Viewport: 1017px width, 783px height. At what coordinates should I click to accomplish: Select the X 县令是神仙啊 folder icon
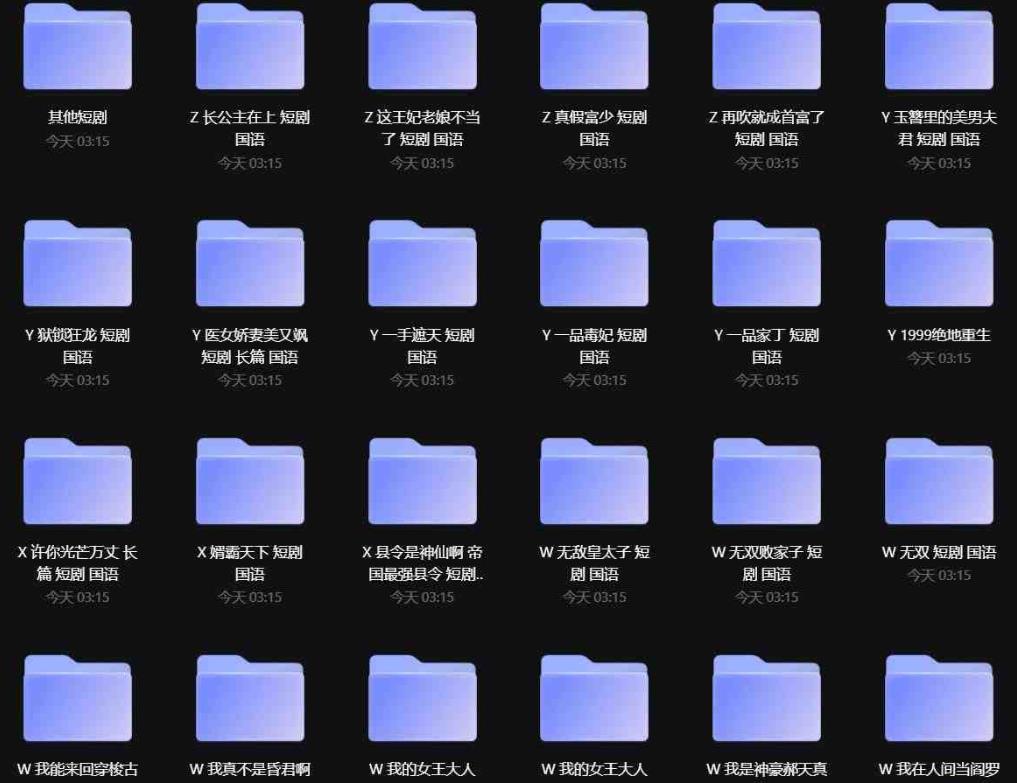422,481
